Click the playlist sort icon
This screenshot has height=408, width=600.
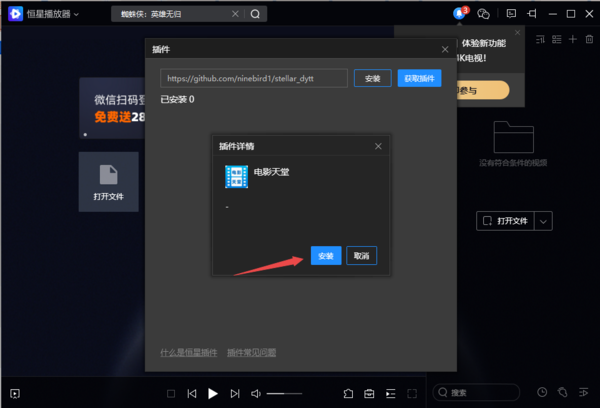(x=540, y=39)
